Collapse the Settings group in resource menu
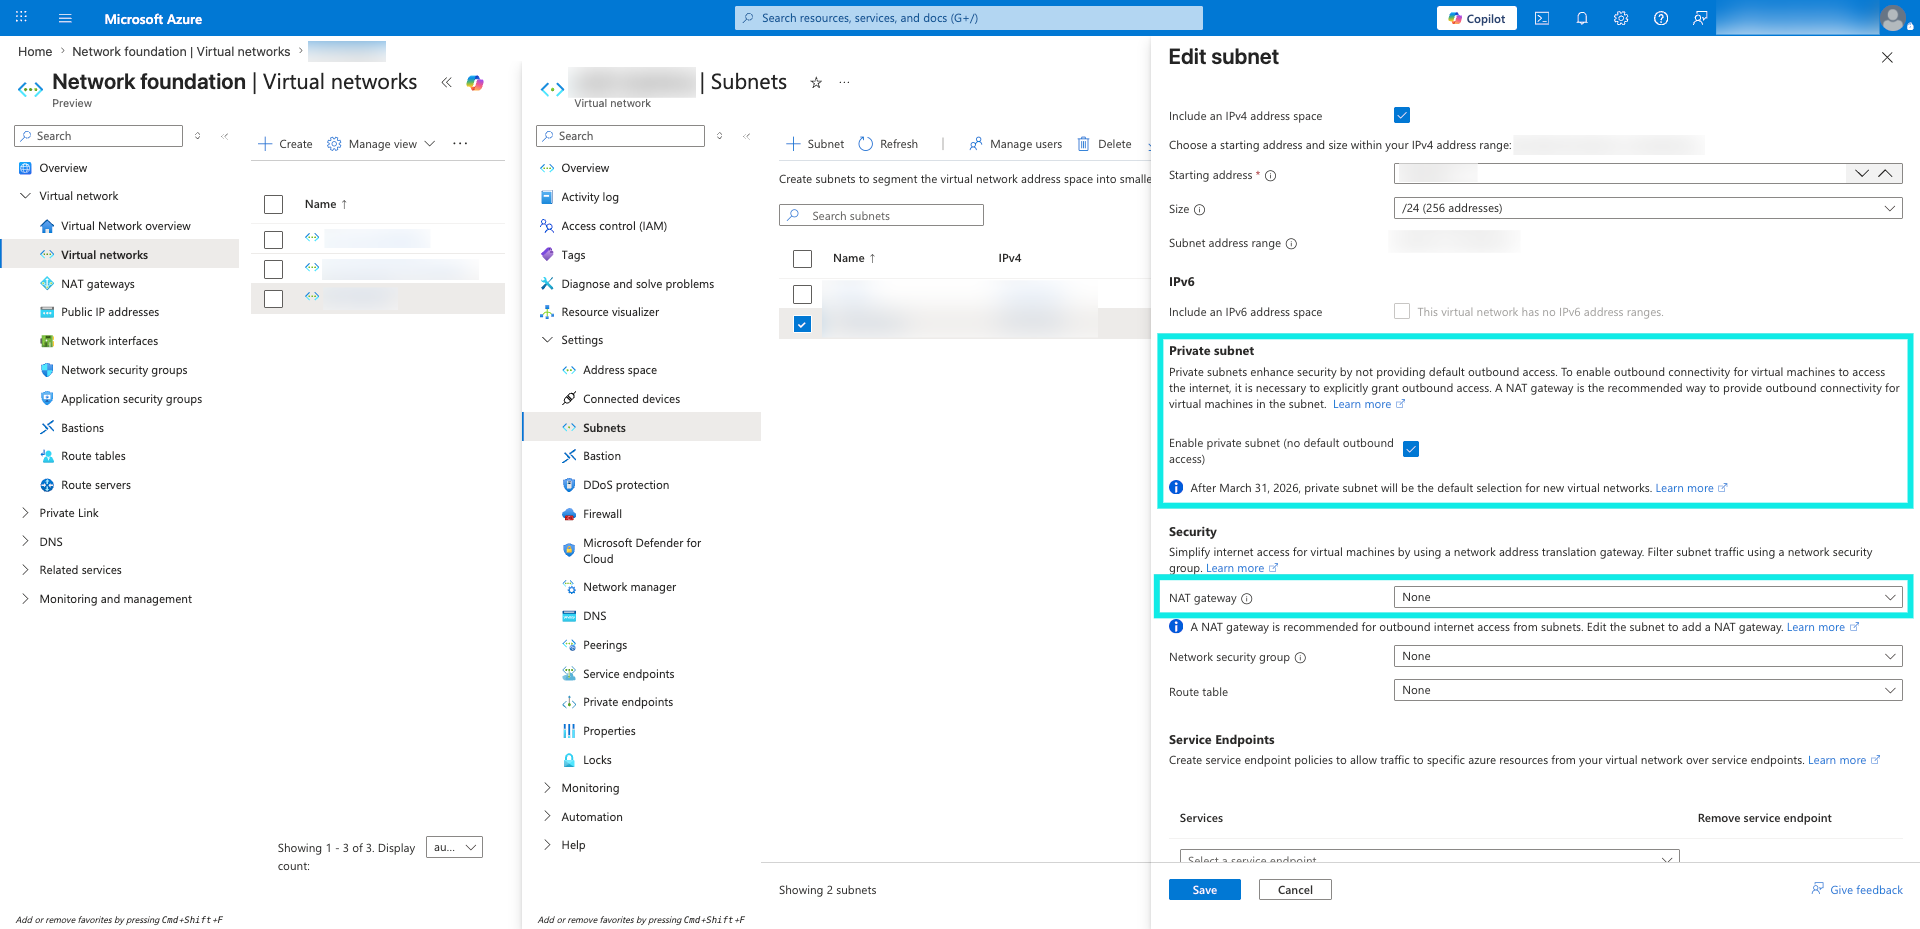Image resolution: width=1920 pixels, height=929 pixels. [547, 340]
